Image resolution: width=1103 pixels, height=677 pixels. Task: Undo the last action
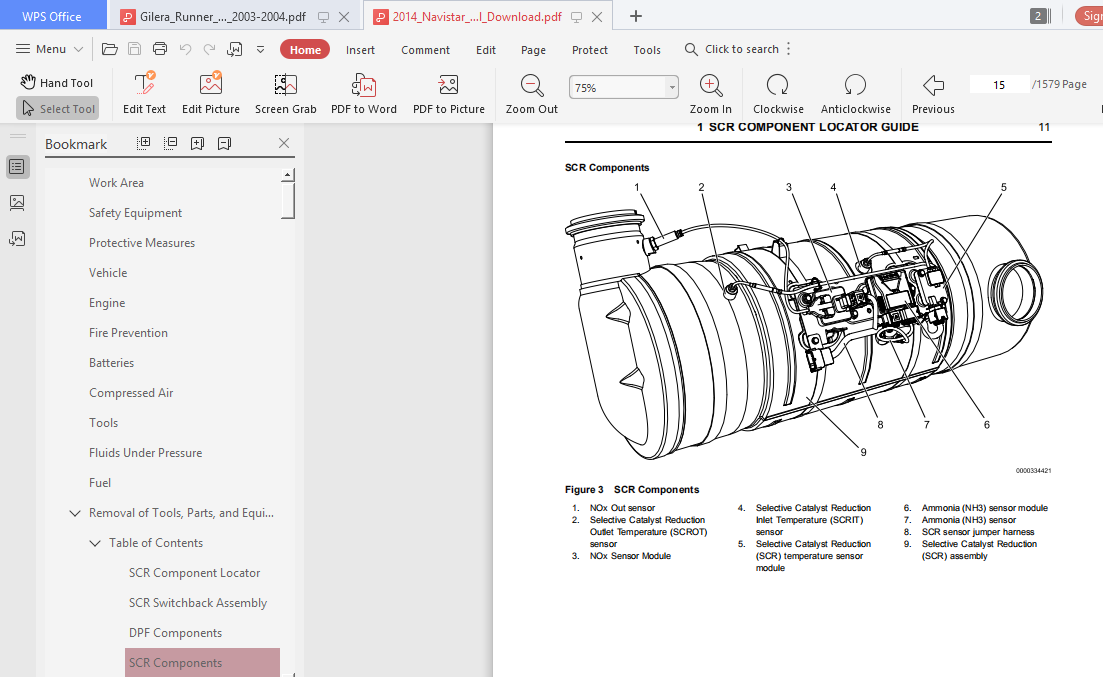185,49
